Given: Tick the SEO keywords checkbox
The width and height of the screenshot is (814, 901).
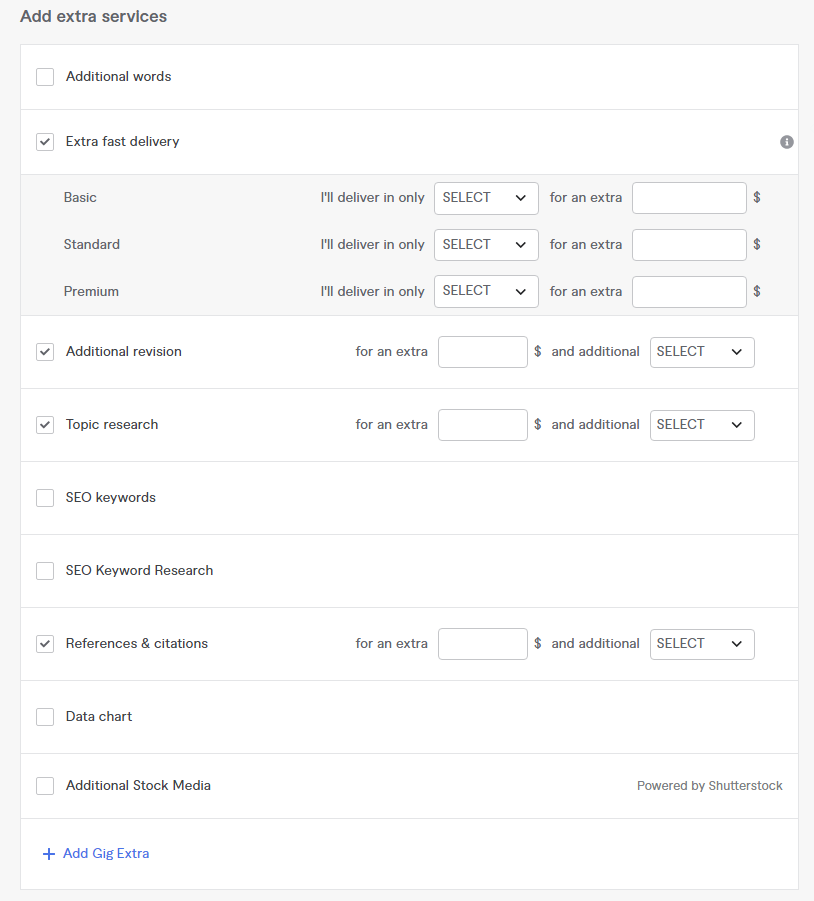Looking at the screenshot, I should click(45, 498).
